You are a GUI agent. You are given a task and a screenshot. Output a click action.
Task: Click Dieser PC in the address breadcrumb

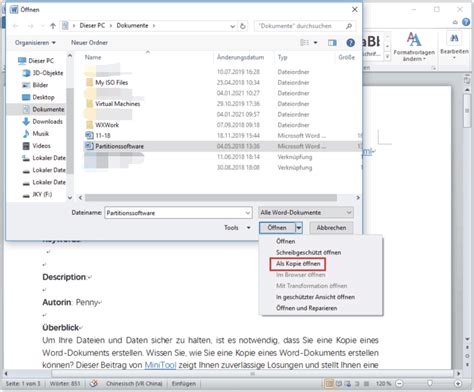[x=92, y=26]
